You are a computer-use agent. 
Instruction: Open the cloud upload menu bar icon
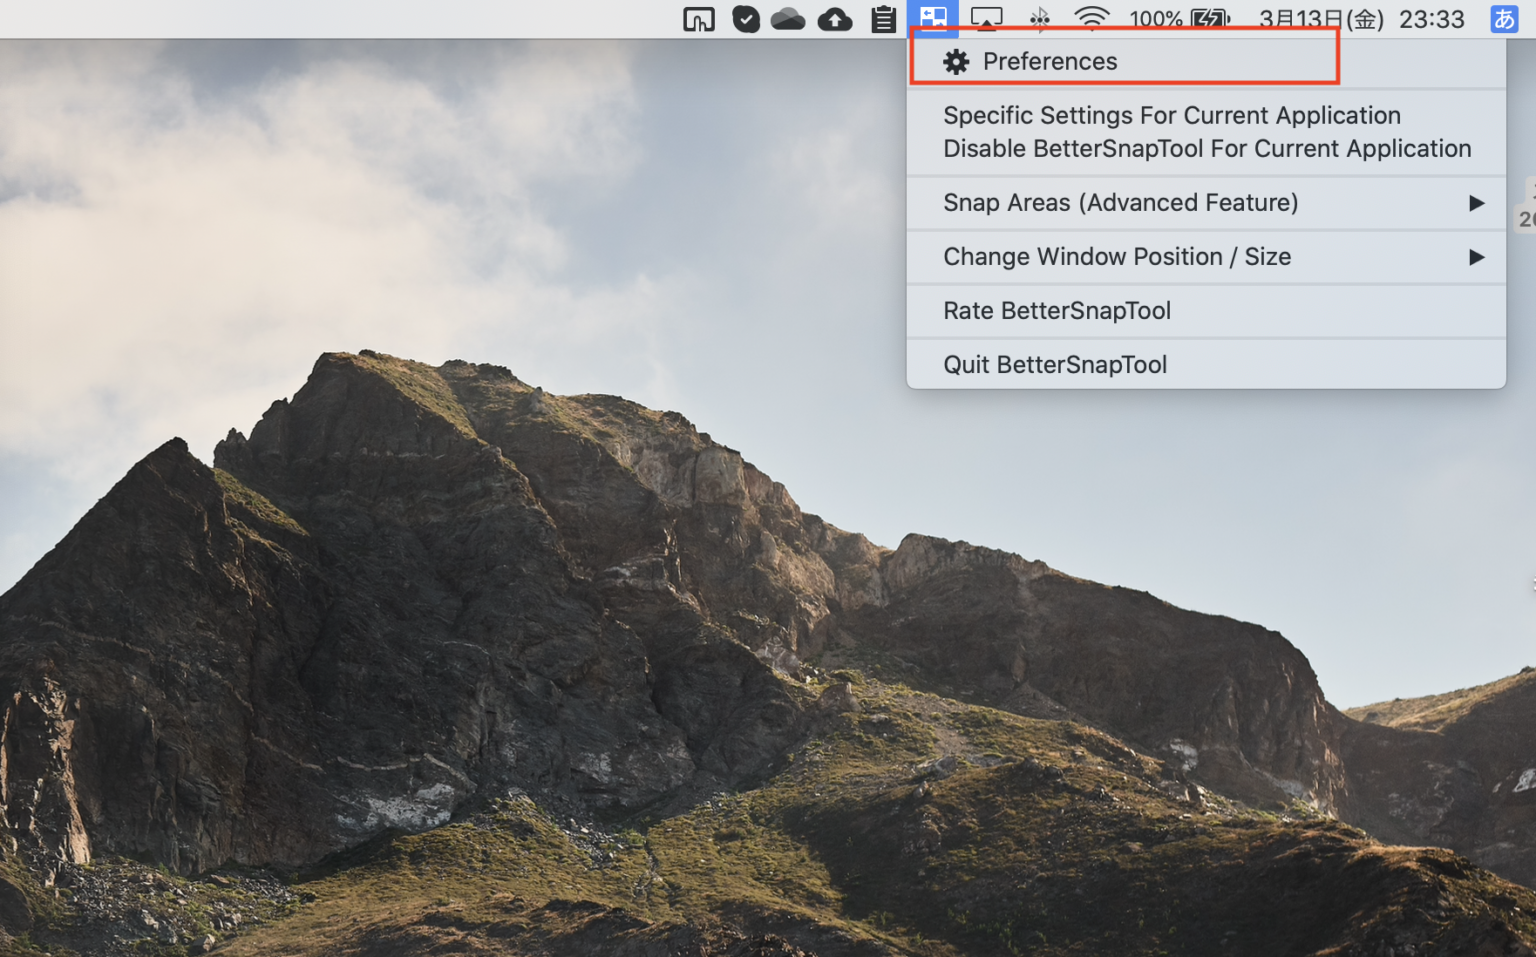coord(835,19)
